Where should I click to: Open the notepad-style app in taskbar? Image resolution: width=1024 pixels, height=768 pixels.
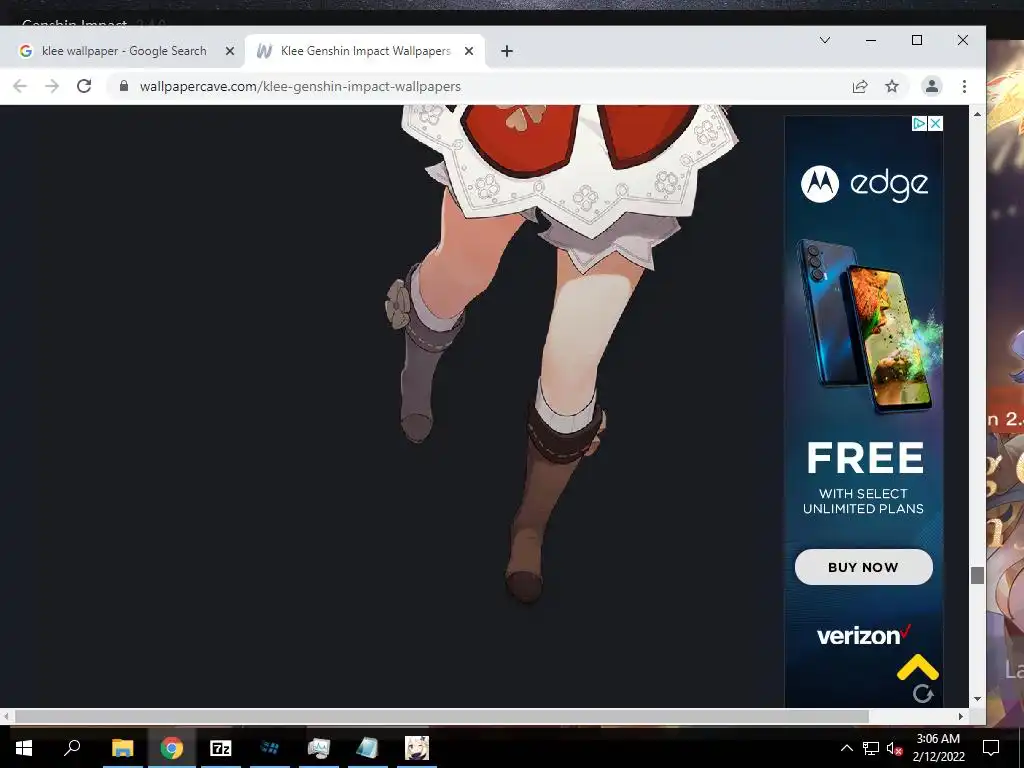368,748
